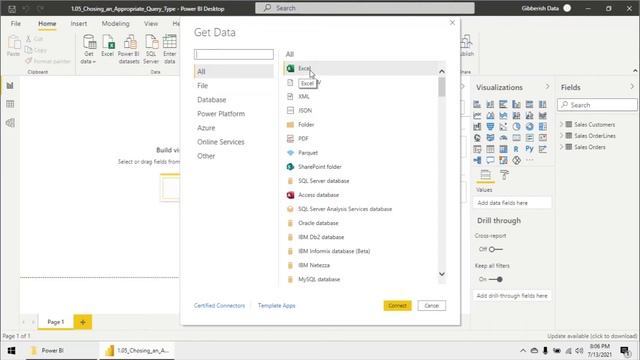
Task: Open the Certified Connectors link
Action: tap(220, 305)
